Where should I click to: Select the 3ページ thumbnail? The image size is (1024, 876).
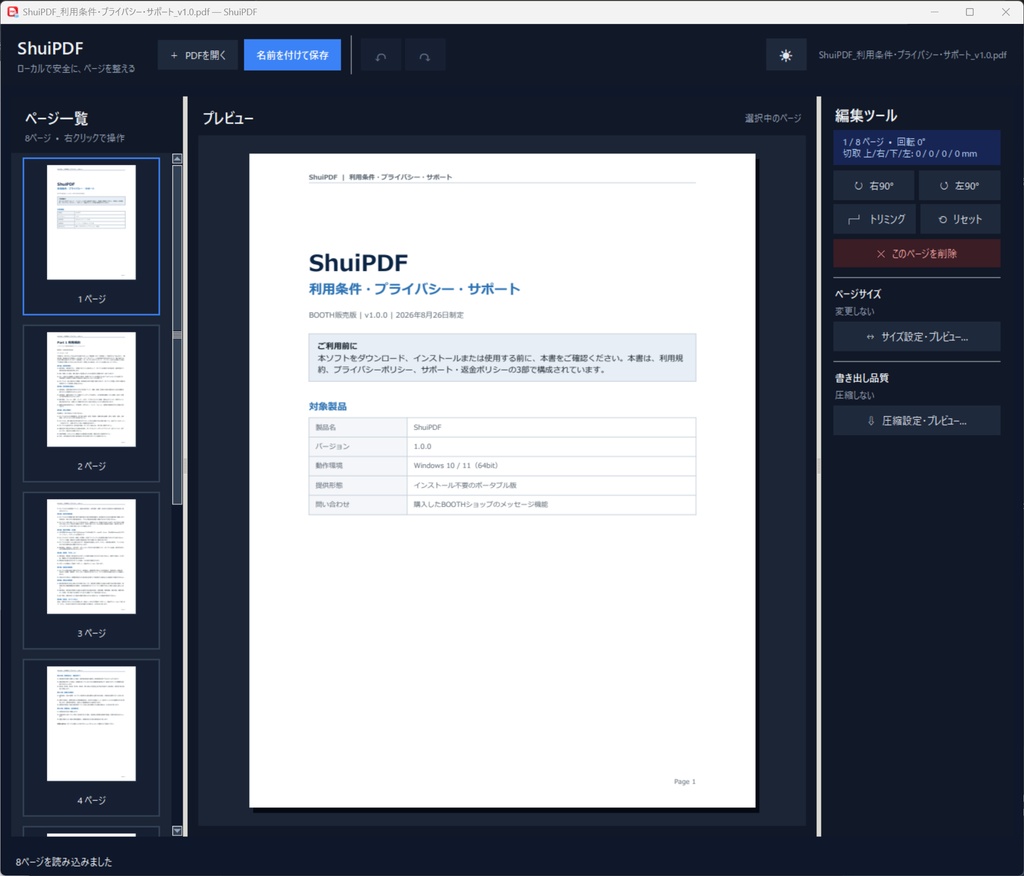tap(91, 570)
